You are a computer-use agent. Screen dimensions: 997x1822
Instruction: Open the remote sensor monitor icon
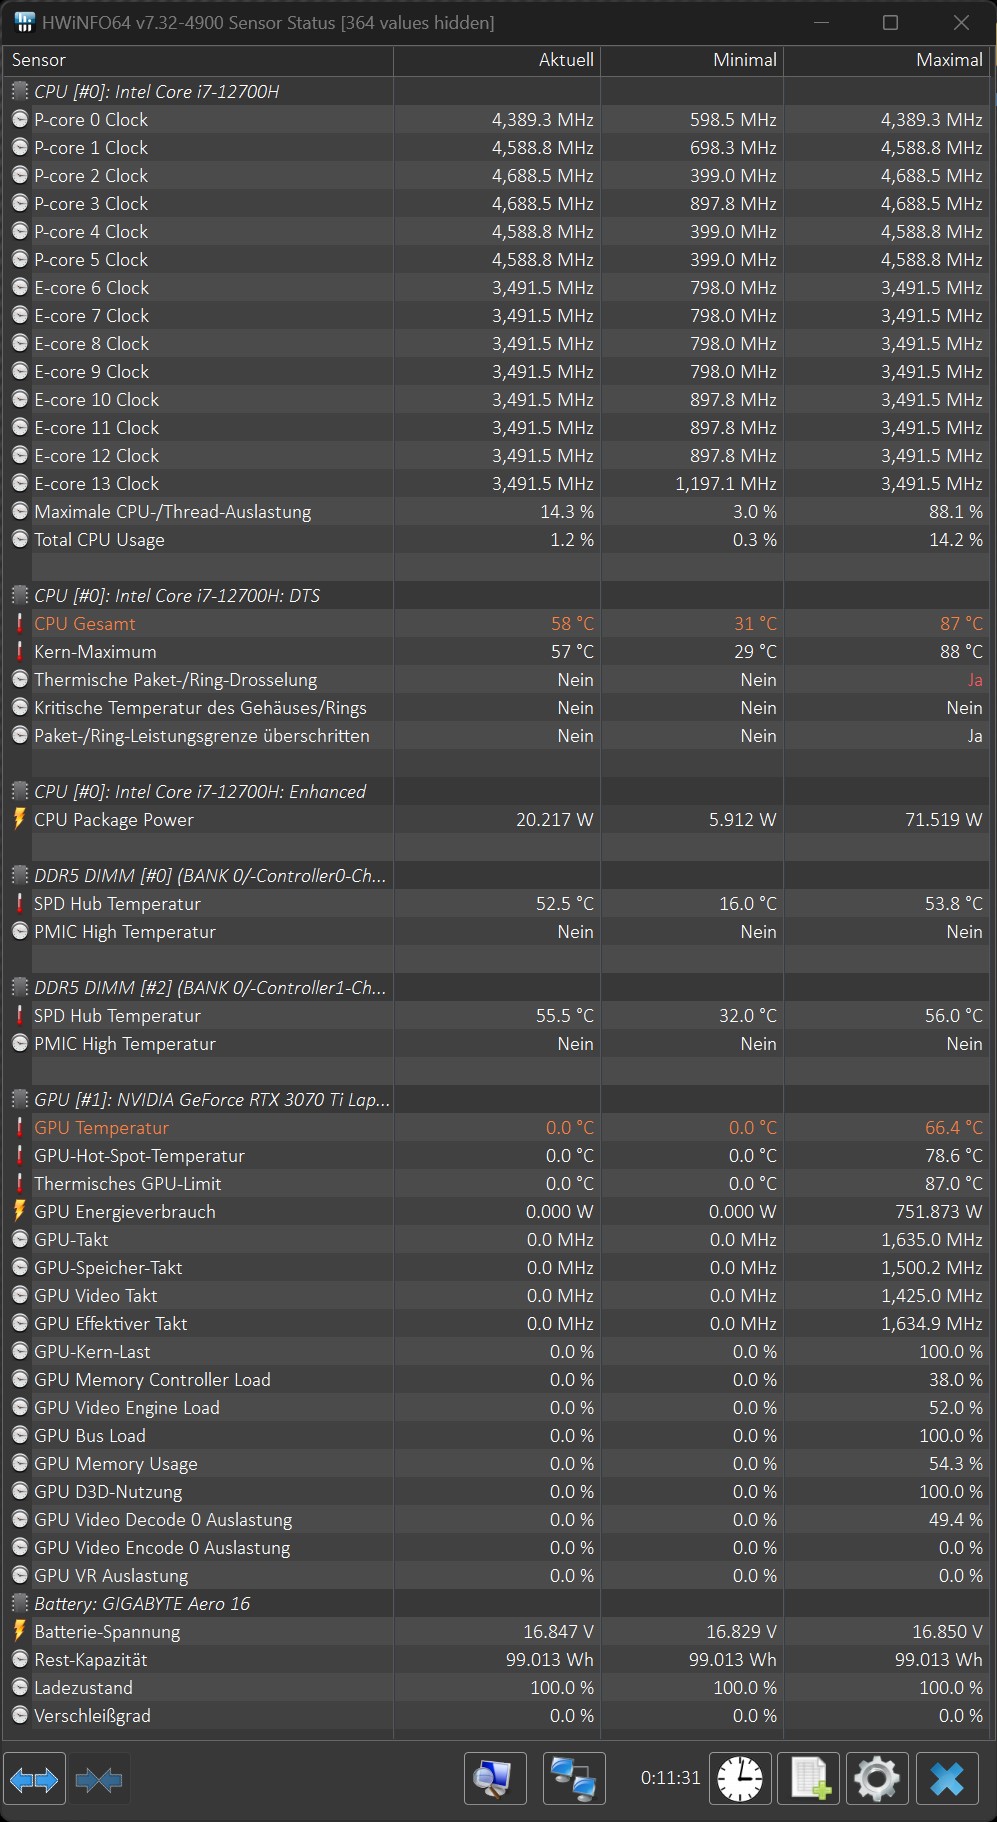click(496, 1779)
